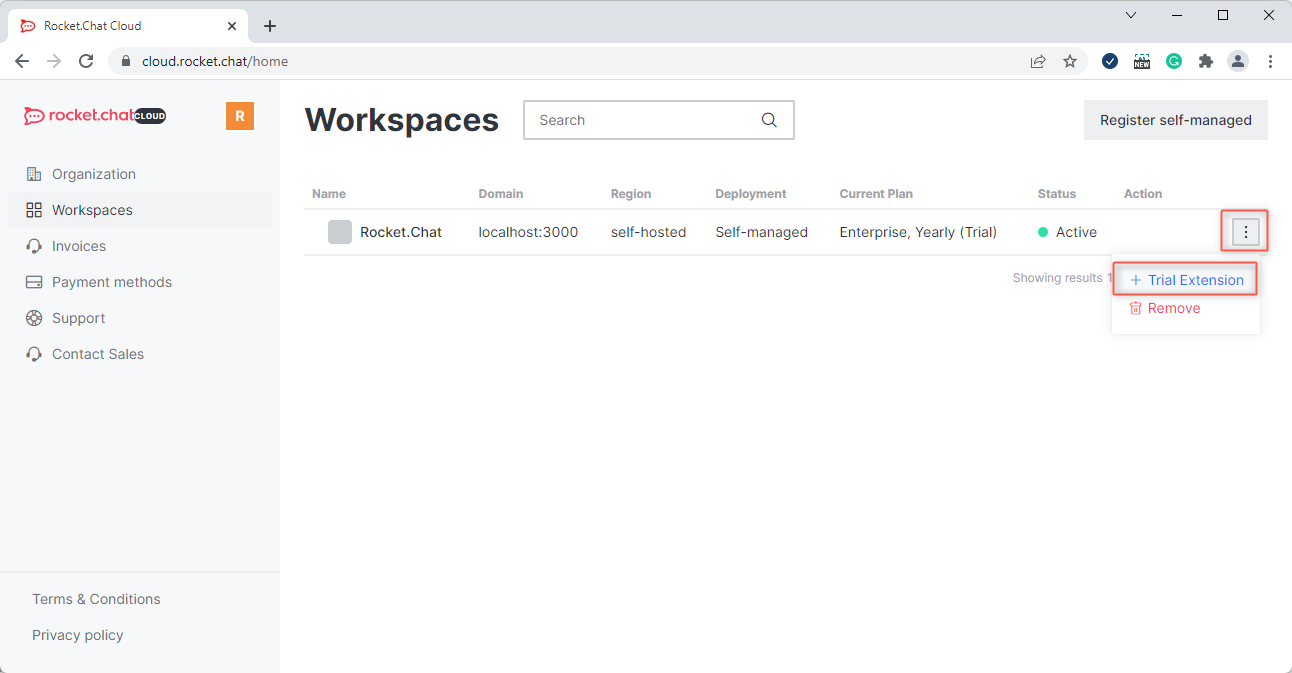Click the padlock site info icon

coord(125,61)
